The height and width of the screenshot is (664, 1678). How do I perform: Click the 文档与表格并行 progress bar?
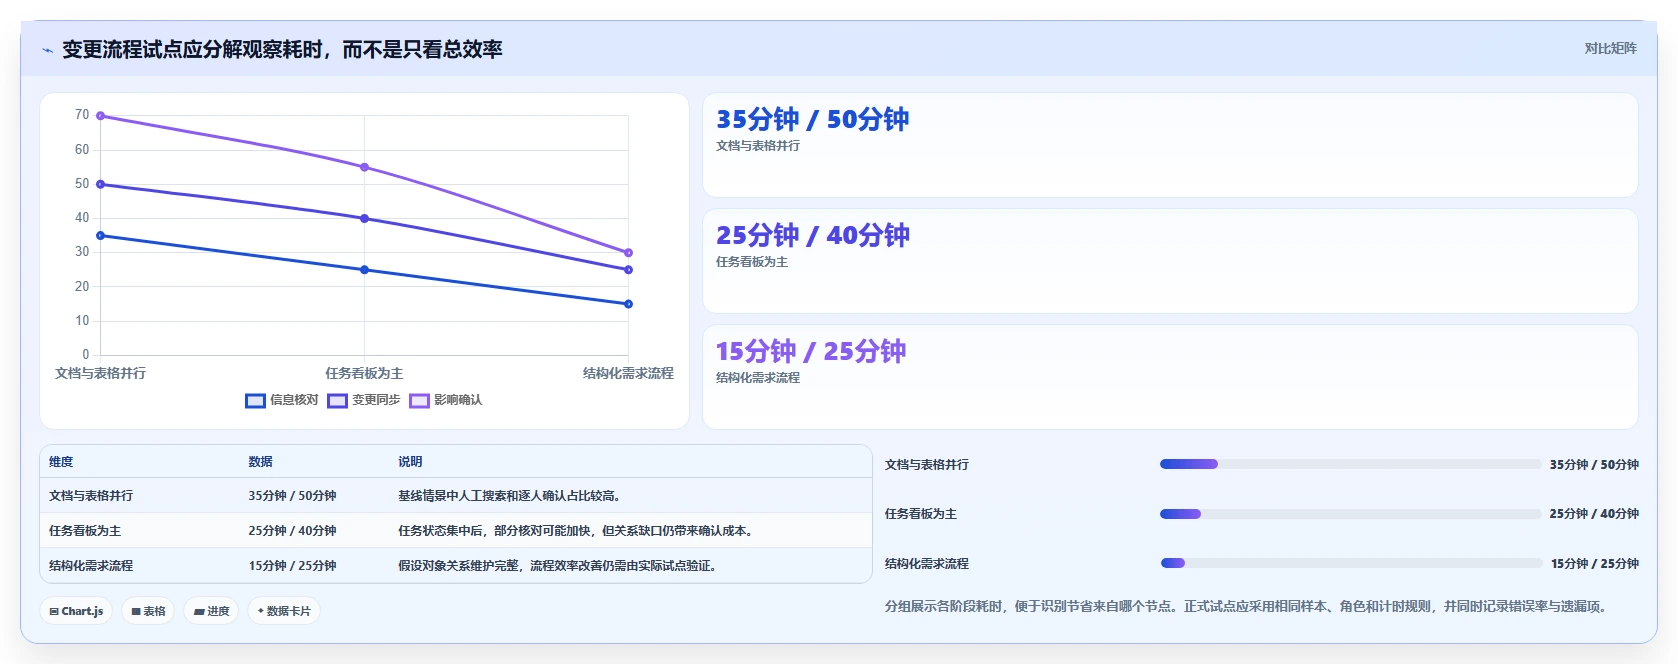click(1350, 464)
